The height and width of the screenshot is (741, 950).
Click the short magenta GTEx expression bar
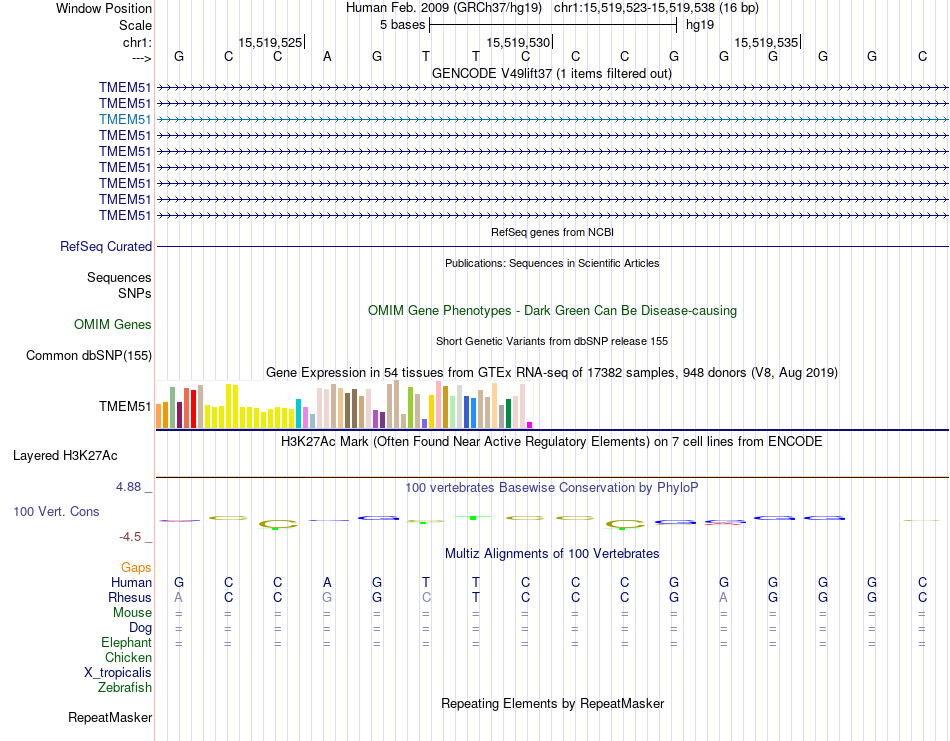[x=530, y=425]
